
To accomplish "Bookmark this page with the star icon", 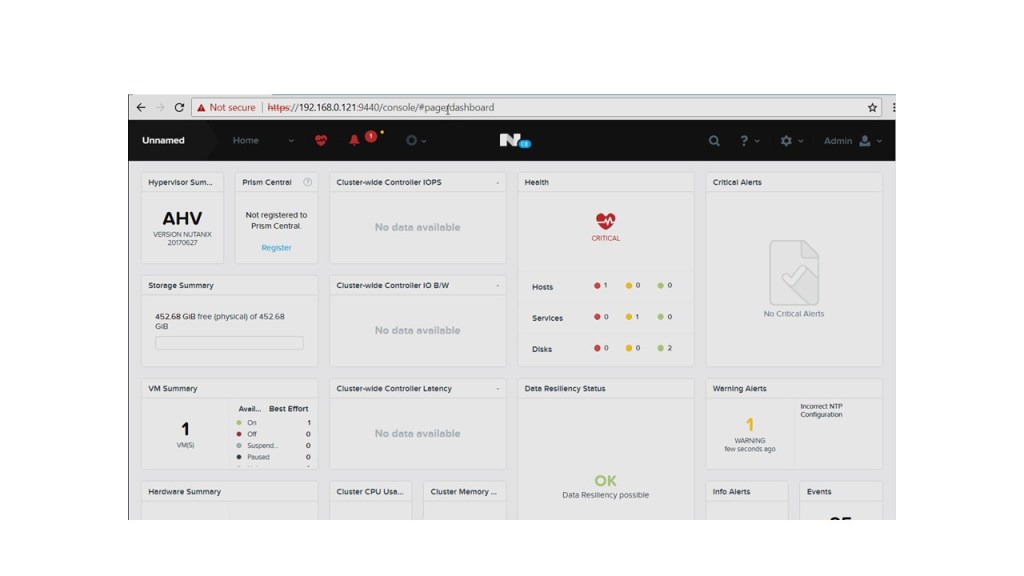I will [872, 107].
